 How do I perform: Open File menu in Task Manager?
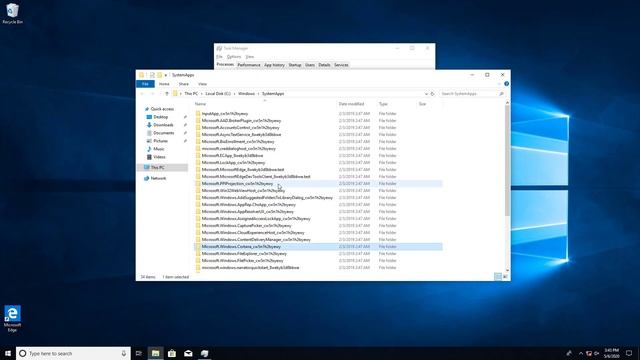[219, 57]
